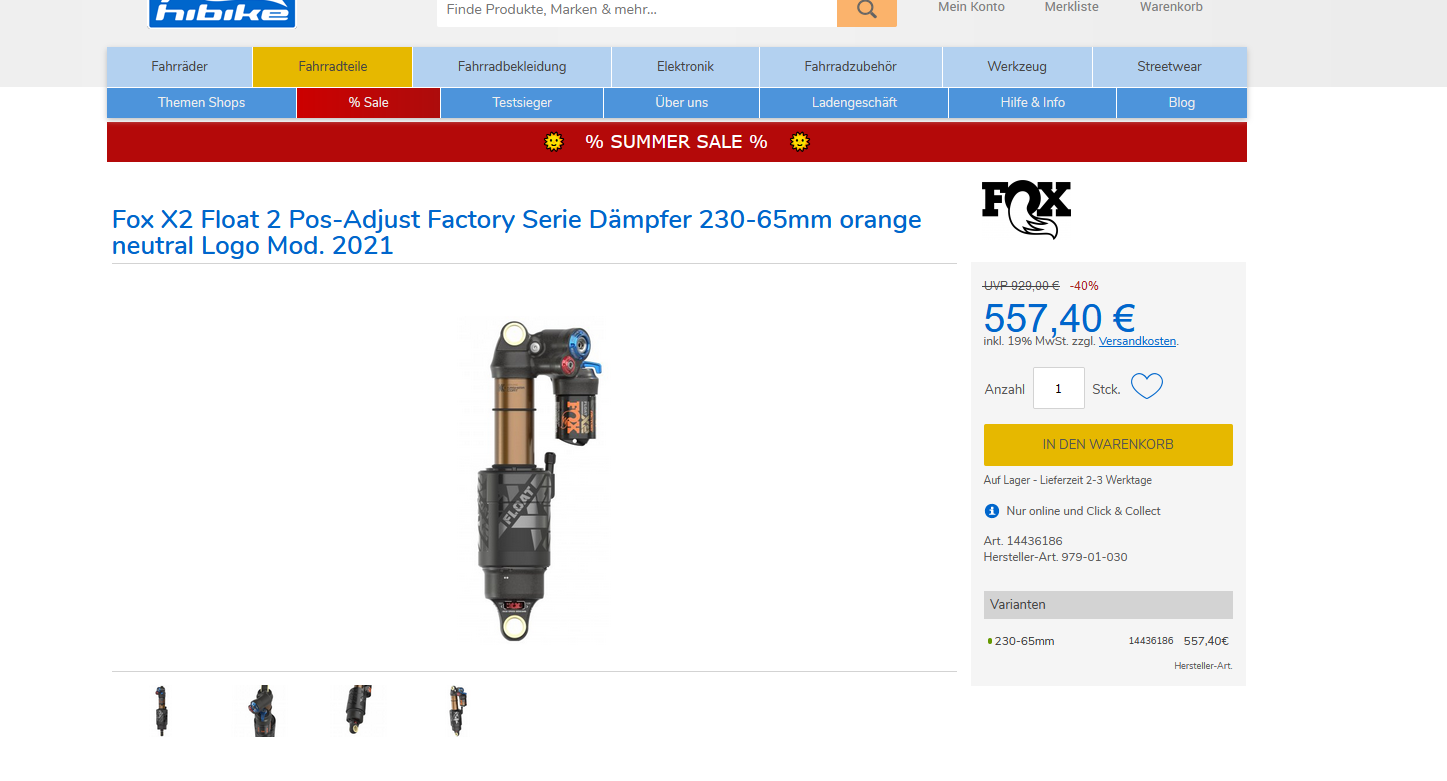Click the orange search magnifier button
The width and height of the screenshot is (1447, 781).
click(x=866, y=10)
